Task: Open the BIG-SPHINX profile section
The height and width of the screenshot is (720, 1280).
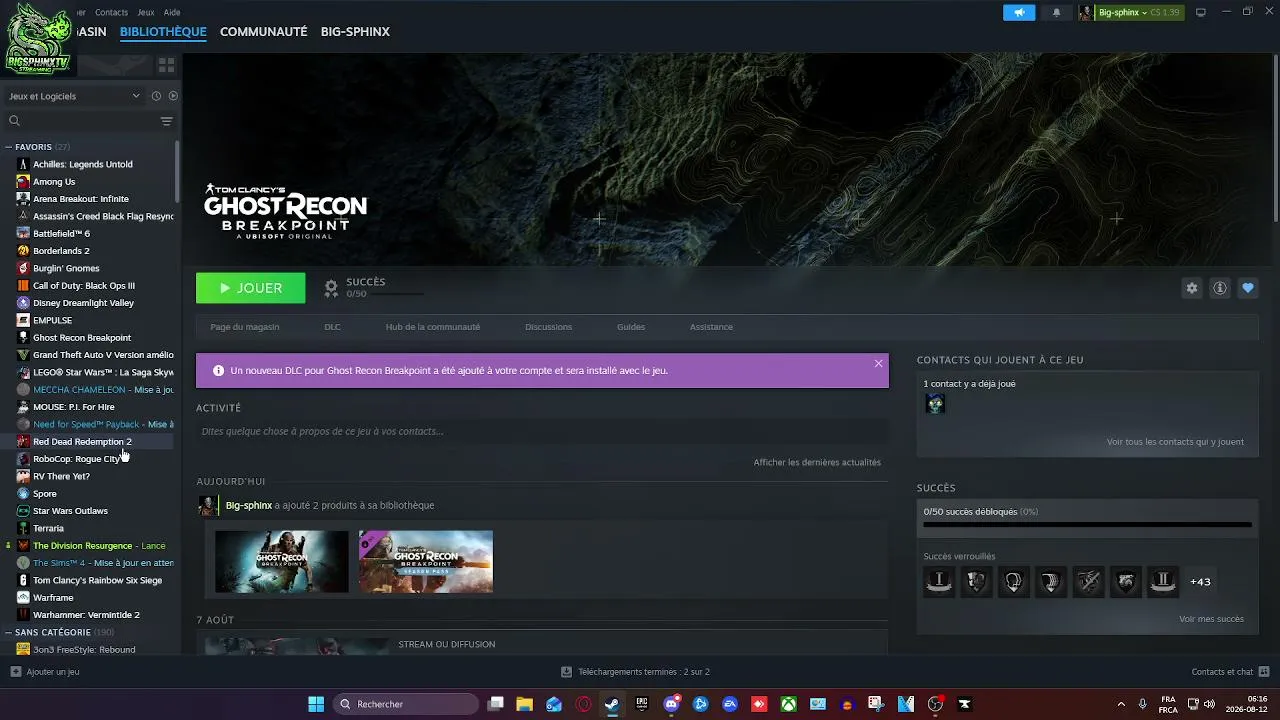Action: click(355, 32)
